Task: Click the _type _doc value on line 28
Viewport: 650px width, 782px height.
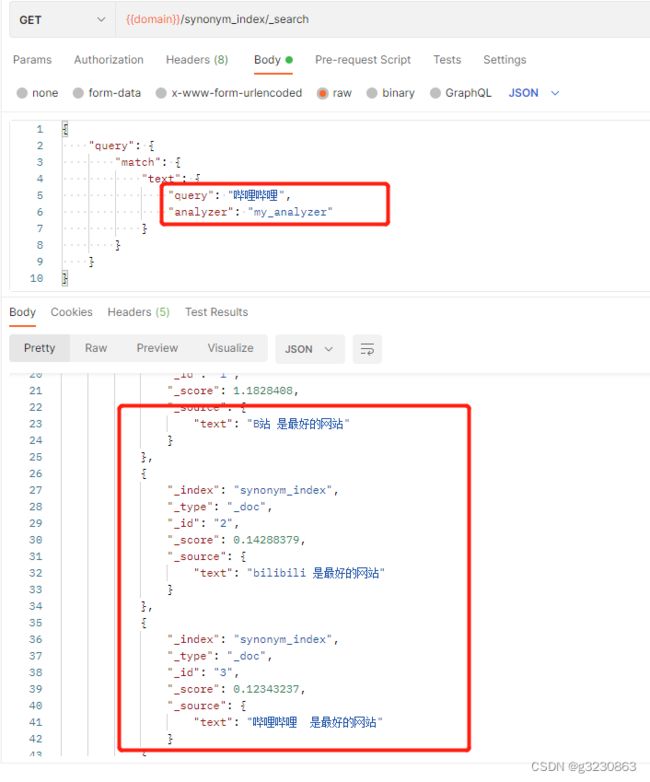Action: coord(247,507)
